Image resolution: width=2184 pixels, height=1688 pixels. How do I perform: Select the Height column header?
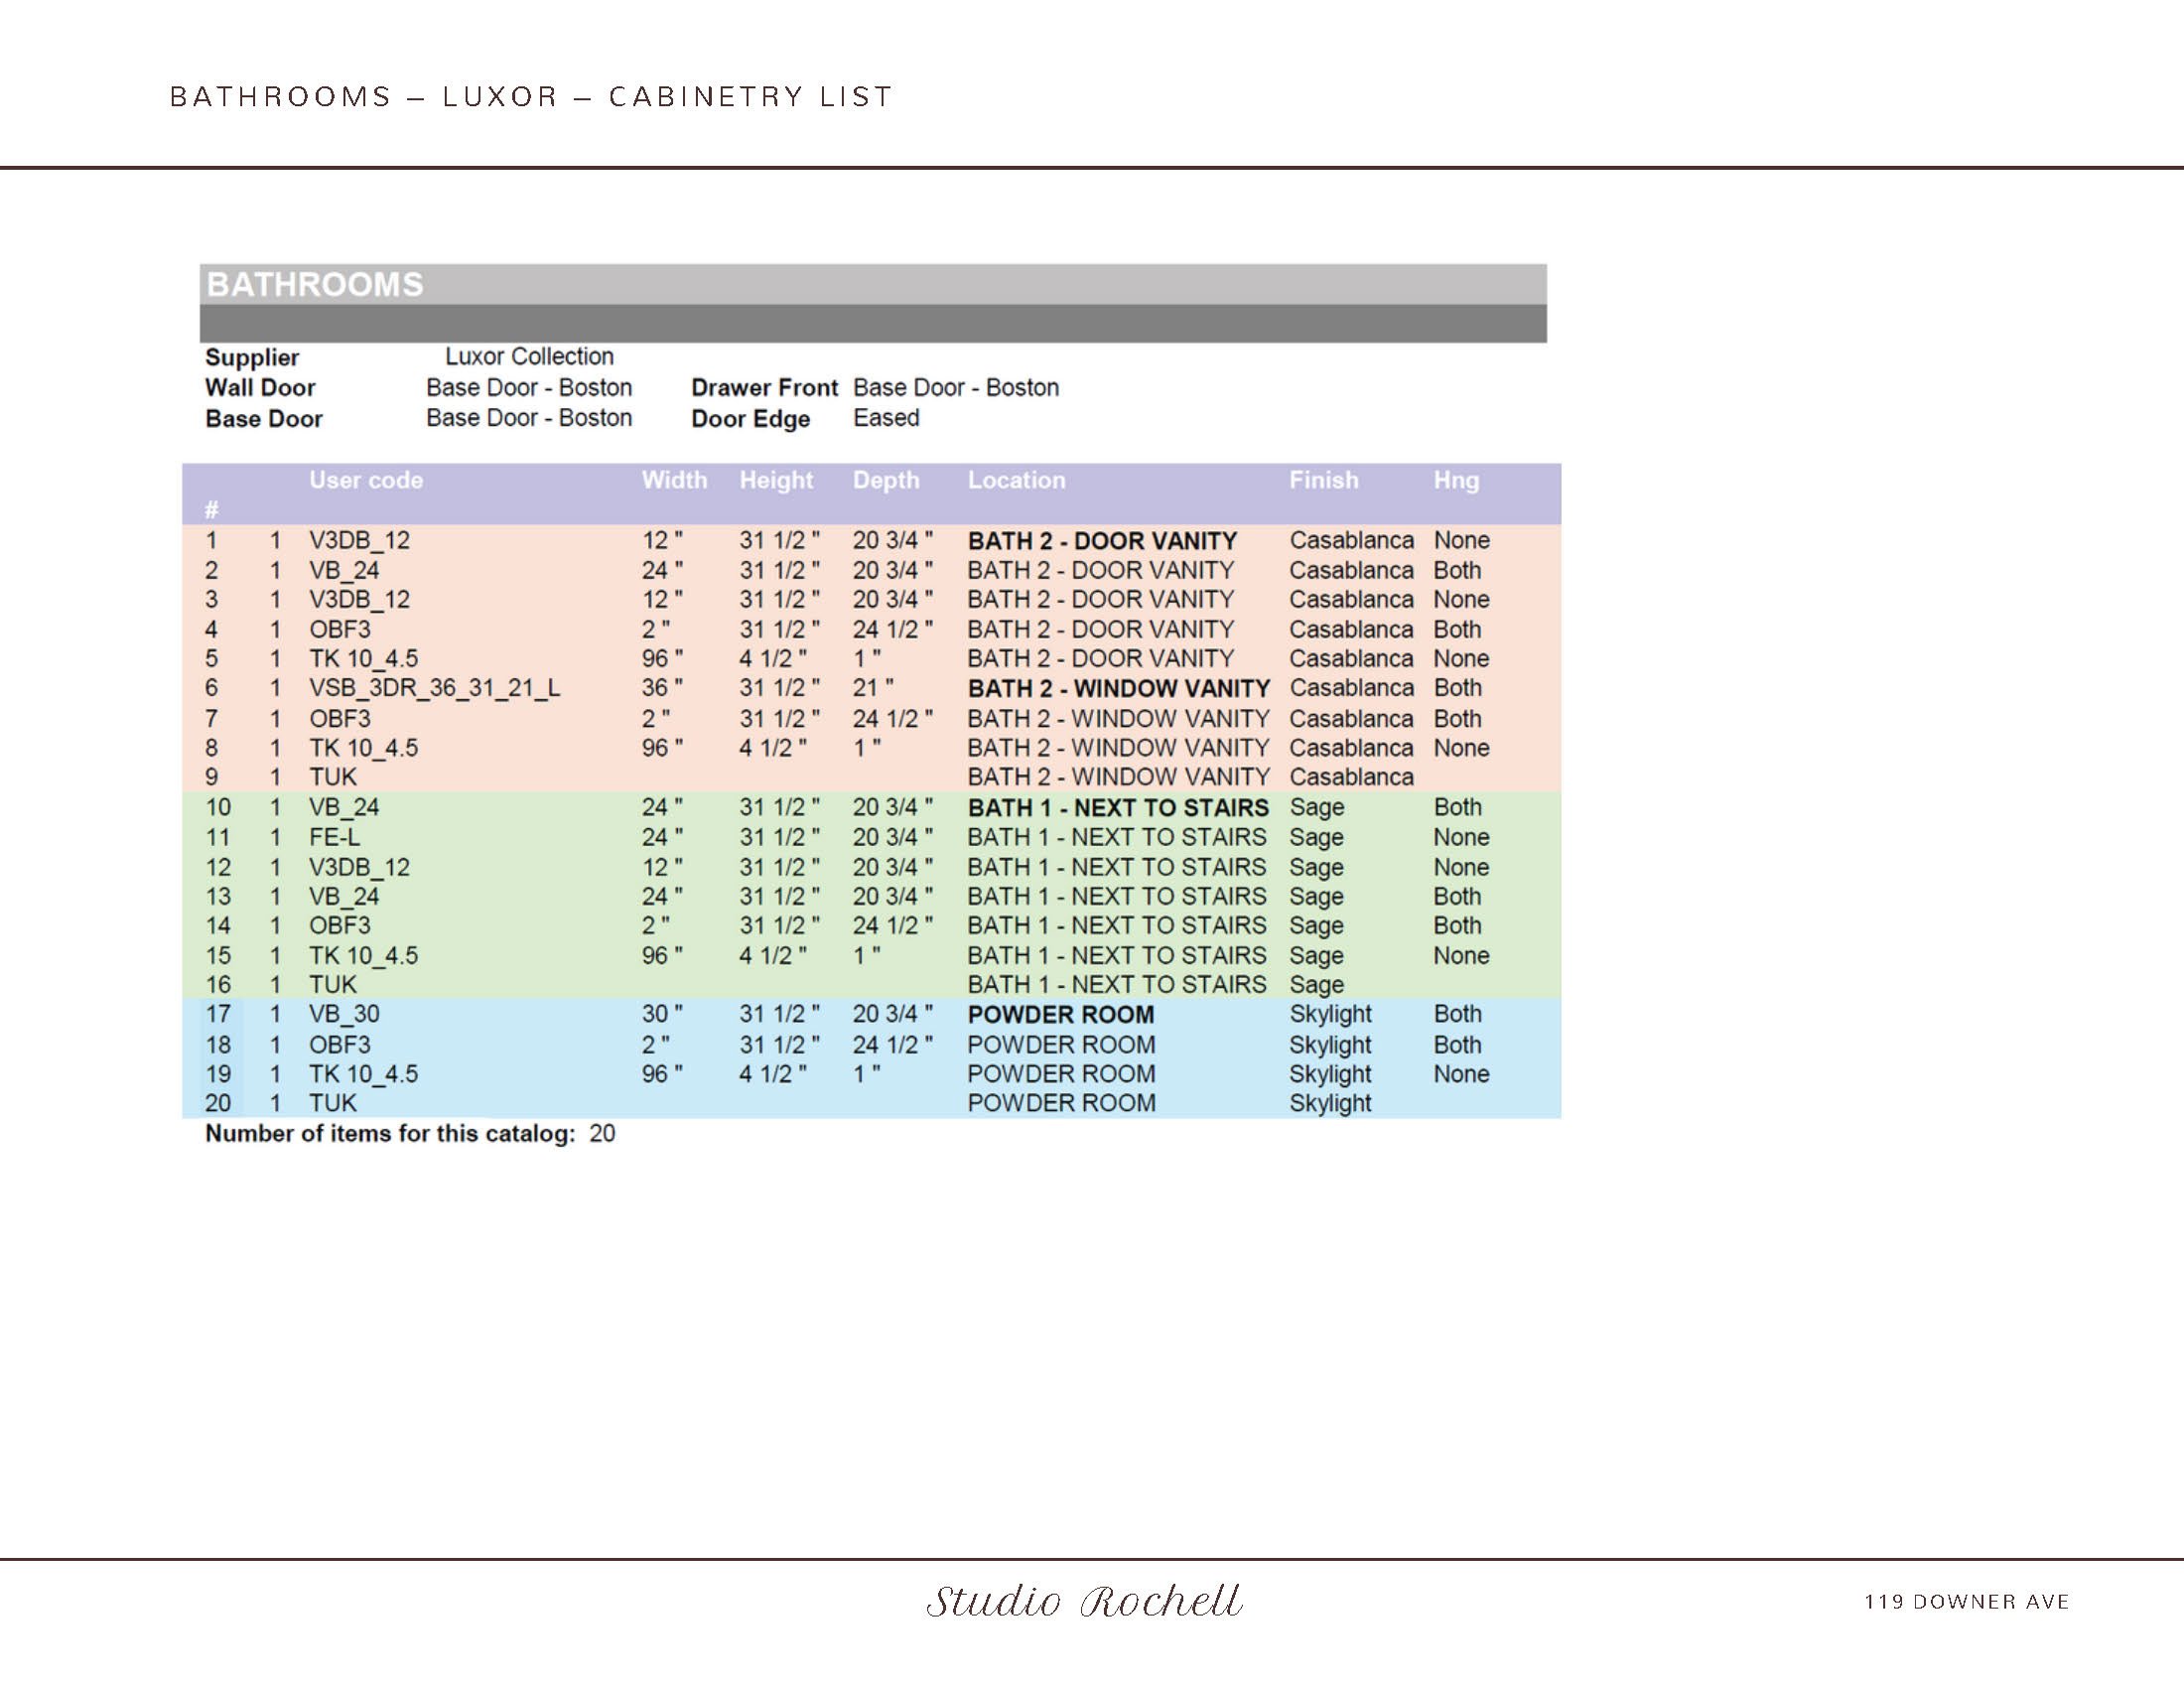777,480
